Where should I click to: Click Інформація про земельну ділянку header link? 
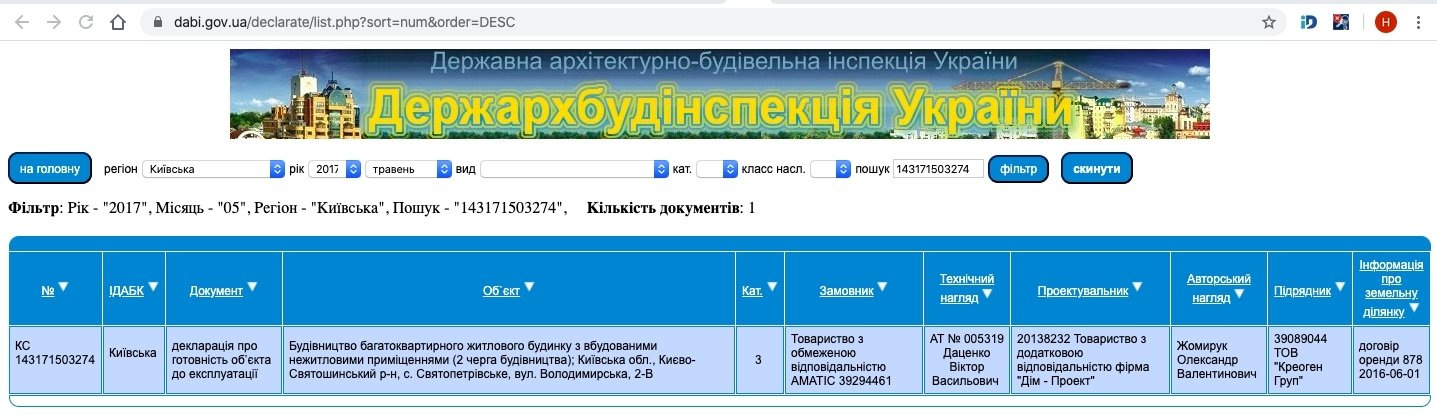(1391, 288)
